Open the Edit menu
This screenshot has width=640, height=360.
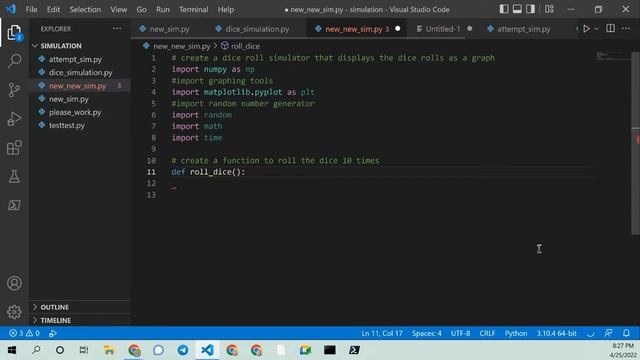pyautogui.click(x=53, y=9)
